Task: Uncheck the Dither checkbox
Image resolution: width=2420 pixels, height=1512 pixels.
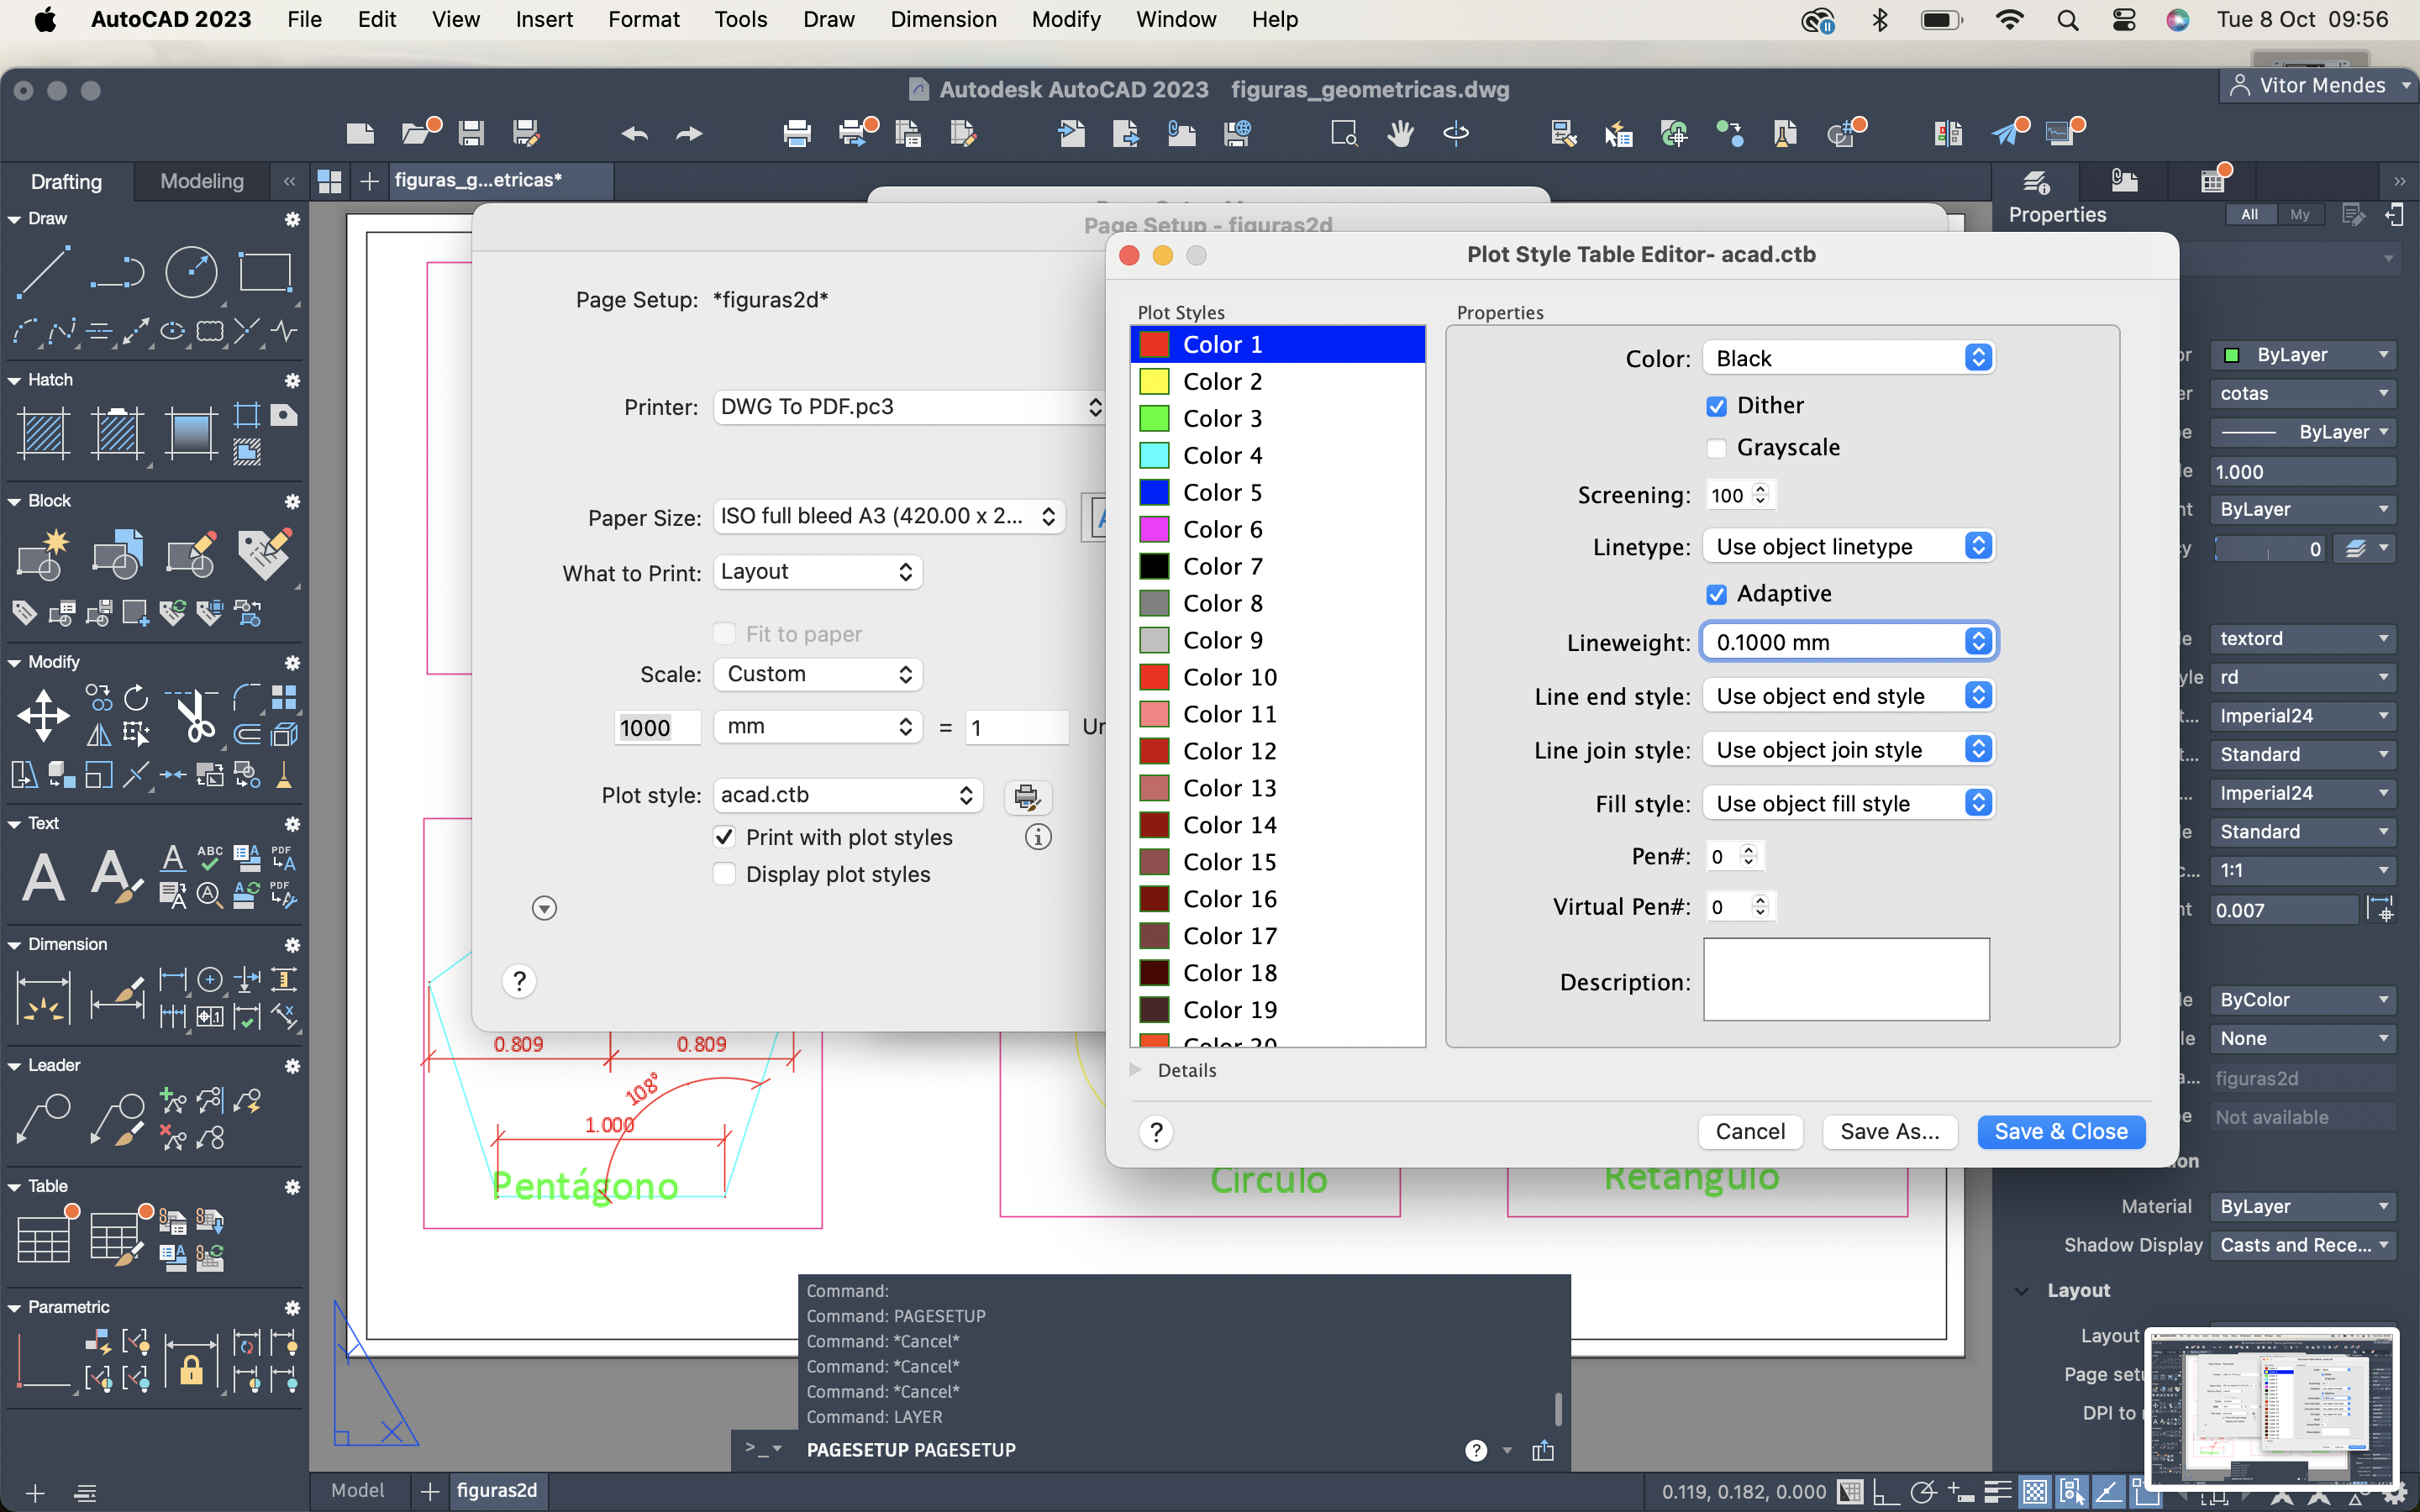Action: [x=1716, y=406]
